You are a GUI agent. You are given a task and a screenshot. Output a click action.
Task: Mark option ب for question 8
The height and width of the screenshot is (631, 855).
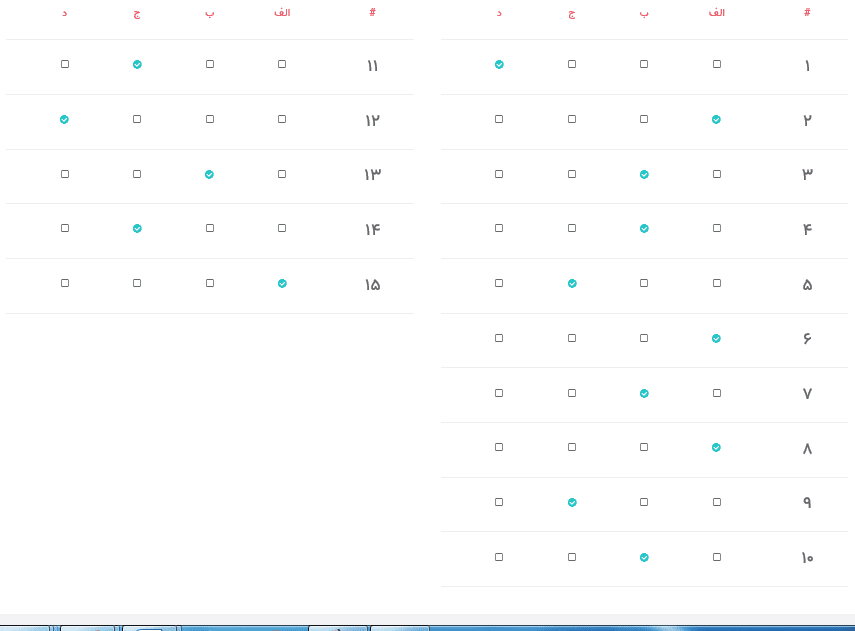pos(644,447)
